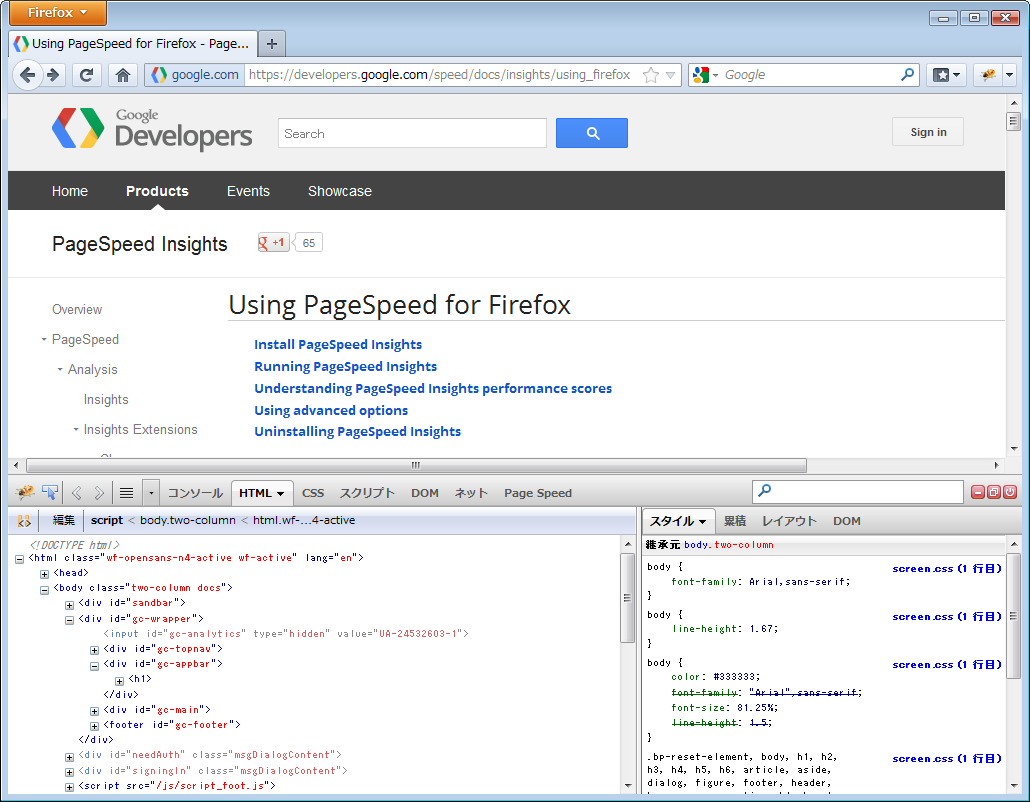This screenshot has width=1030, height=802.
Task: Switch to the CSS tab
Action: 313,493
